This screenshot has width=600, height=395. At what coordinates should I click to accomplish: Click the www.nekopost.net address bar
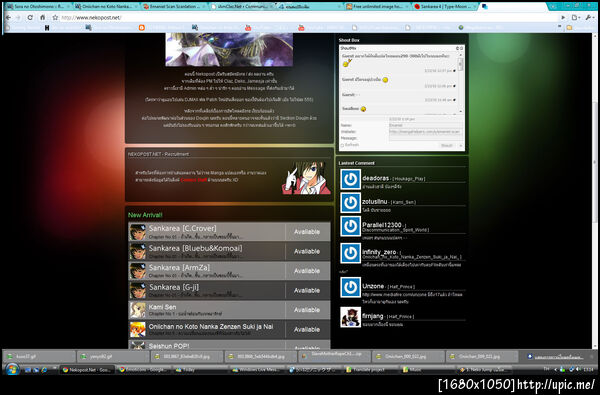pos(308,18)
